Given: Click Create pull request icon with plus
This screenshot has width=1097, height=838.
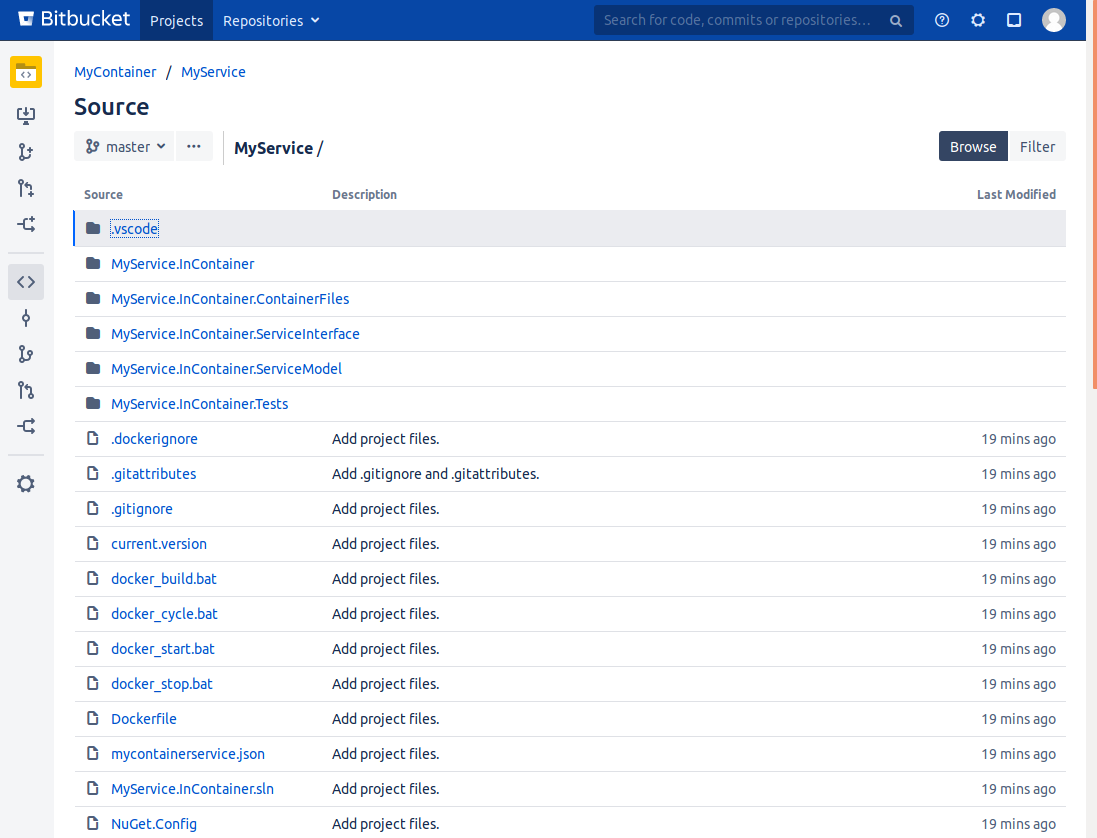Looking at the screenshot, I should coord(26,188).
